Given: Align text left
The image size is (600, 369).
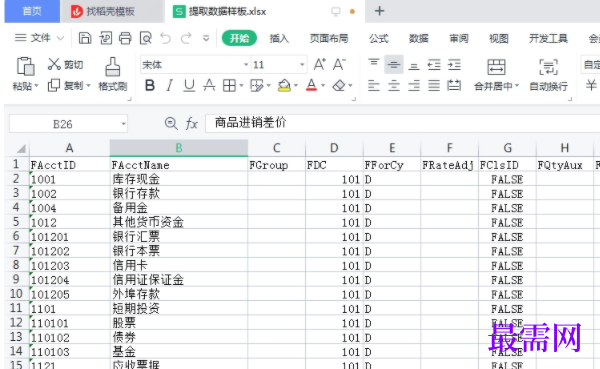Looking at the screenshot, I should 374,85.
